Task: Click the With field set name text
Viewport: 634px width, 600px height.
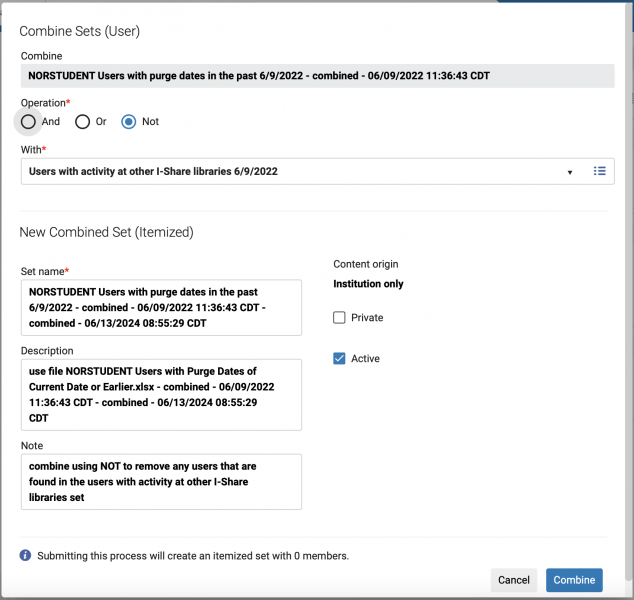Action: [153, 171]
